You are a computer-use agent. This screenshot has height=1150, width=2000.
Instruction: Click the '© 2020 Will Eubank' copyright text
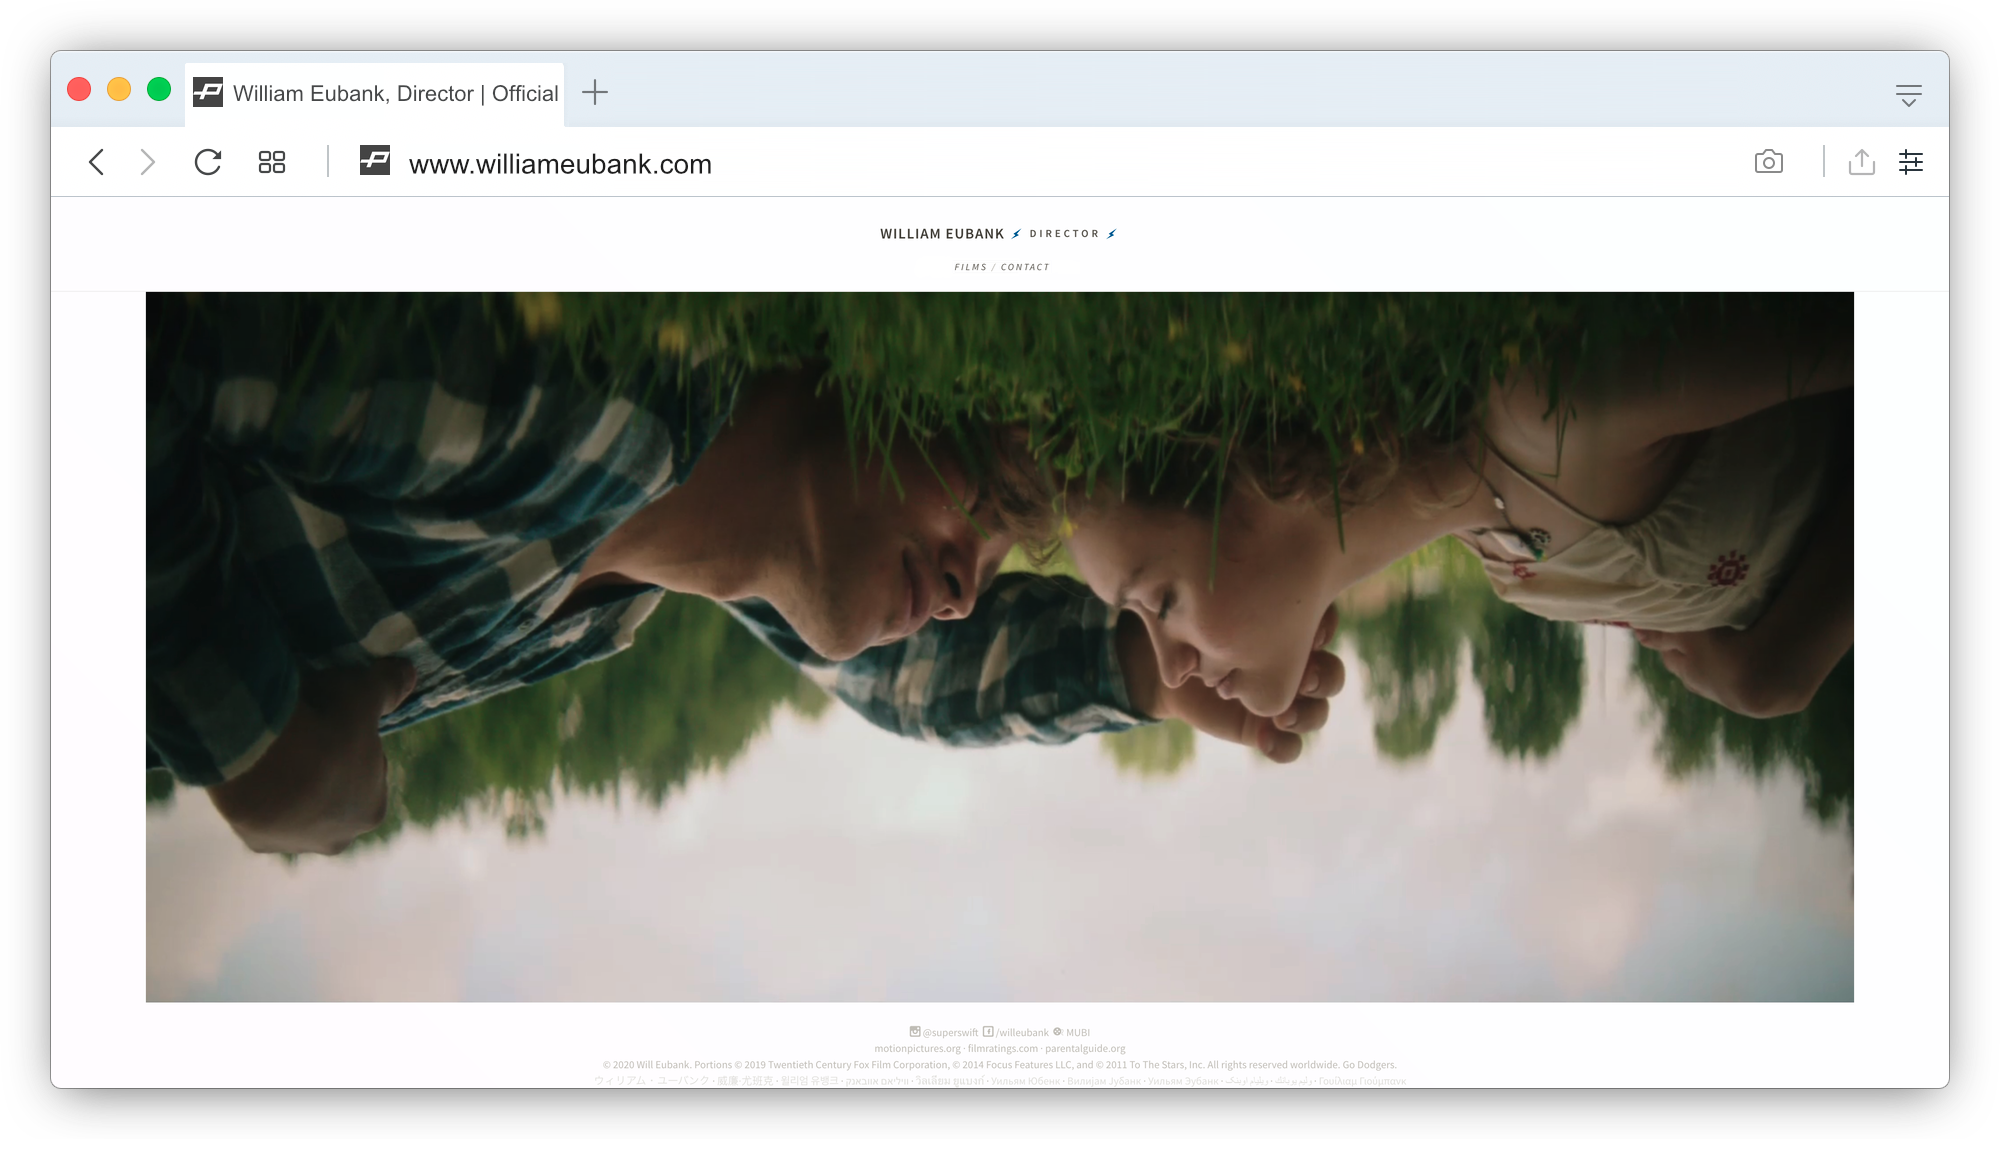pyautogui.click(x=646, y=1065)
